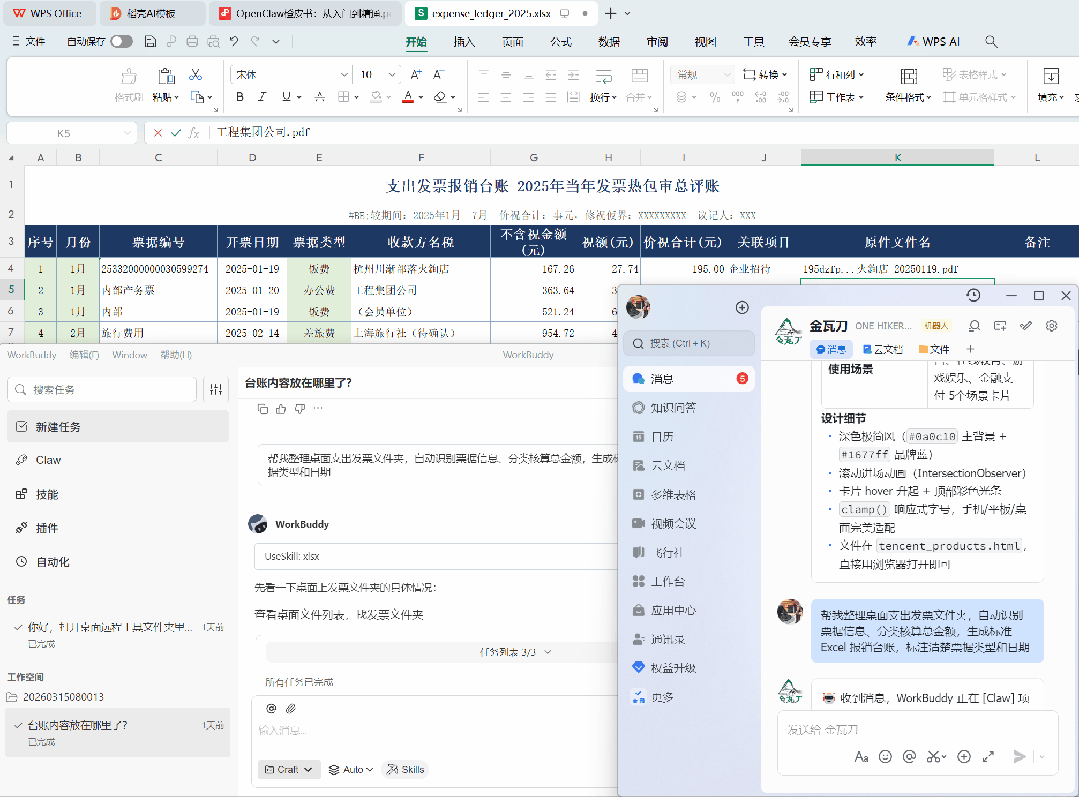Open the number format dropdown

pyautogui.click(x=727, y=74)
